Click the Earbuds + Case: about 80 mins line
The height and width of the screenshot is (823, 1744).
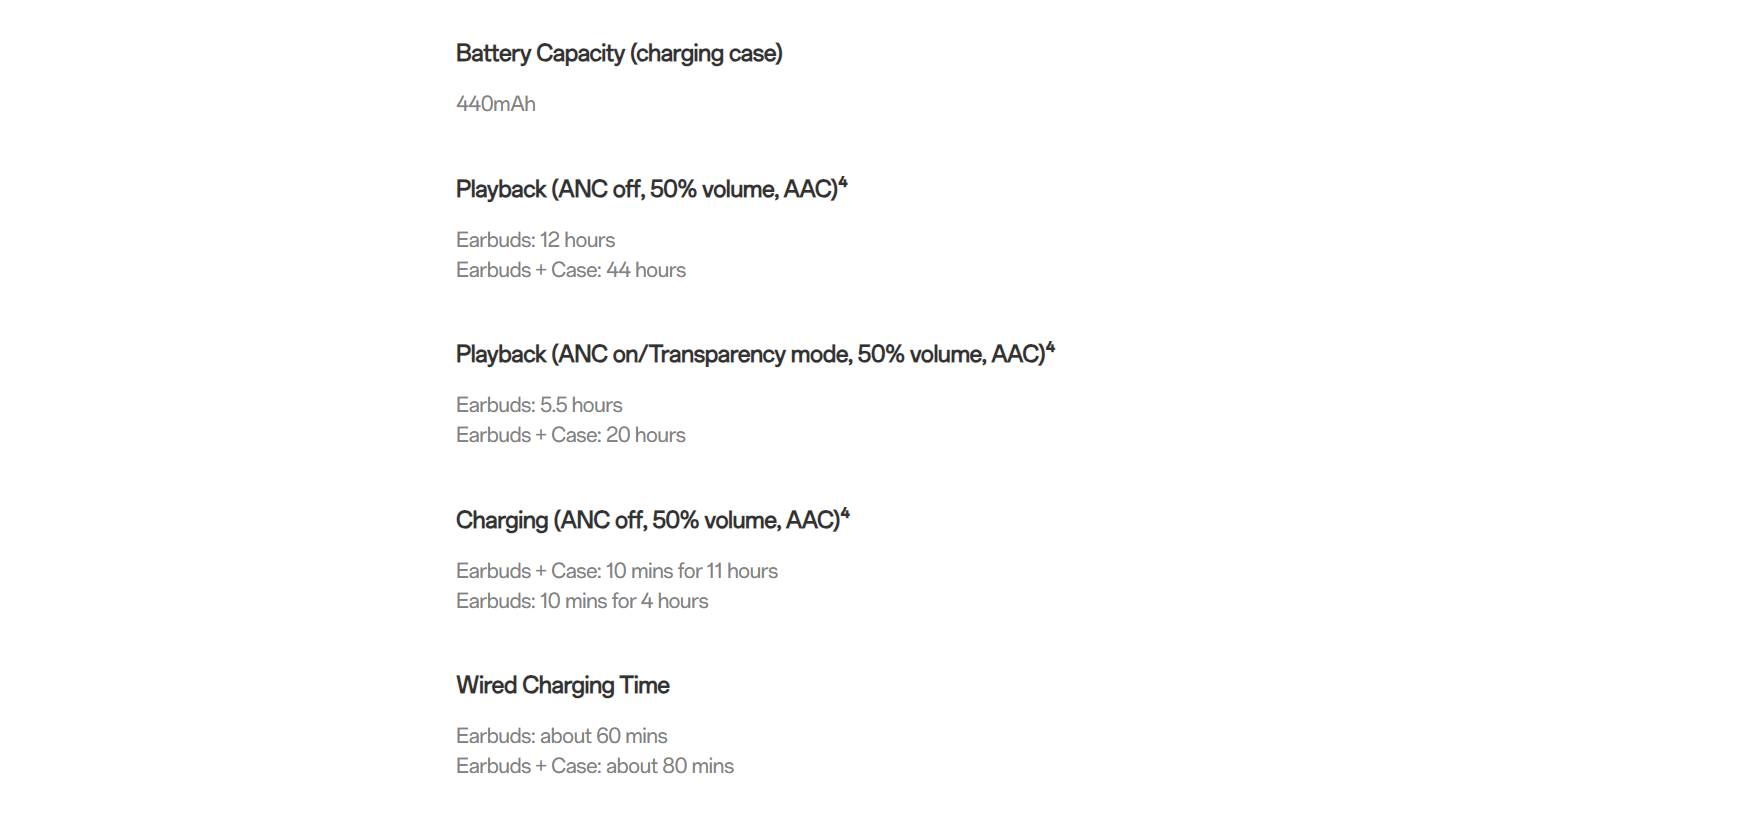coord(595,766)
